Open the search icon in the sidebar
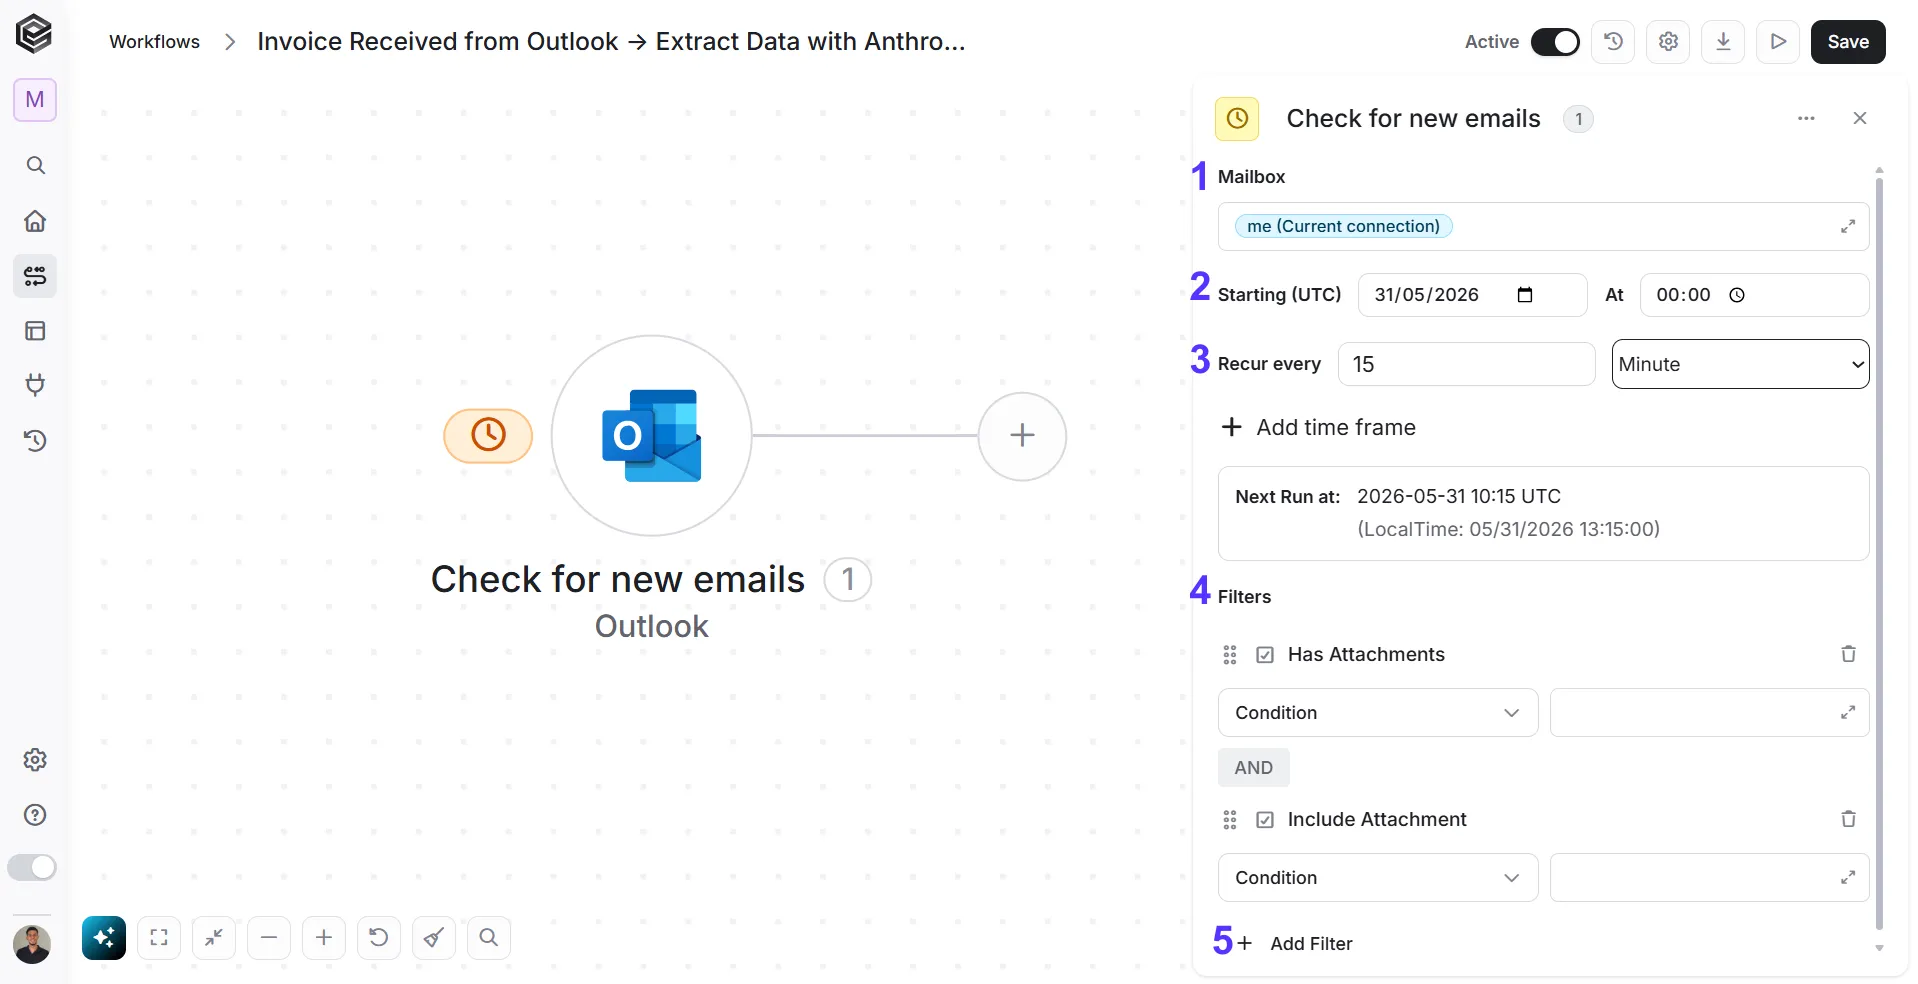Image resolution: width=1918 pixels, height=984 pixels. click(35, 165)
